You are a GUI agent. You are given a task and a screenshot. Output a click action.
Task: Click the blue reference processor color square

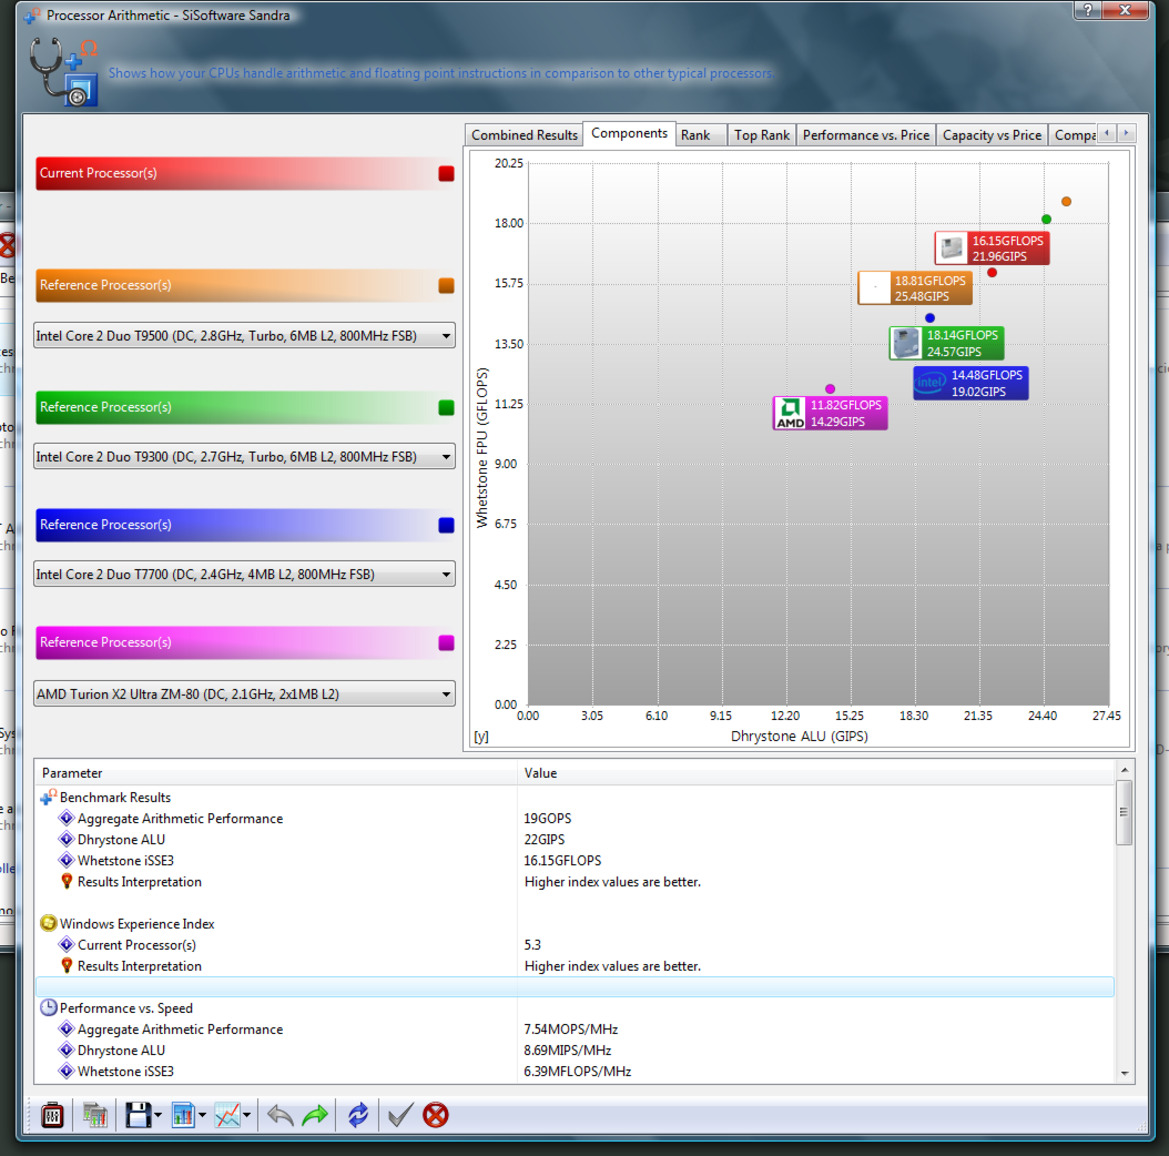[x=446, y=525]
